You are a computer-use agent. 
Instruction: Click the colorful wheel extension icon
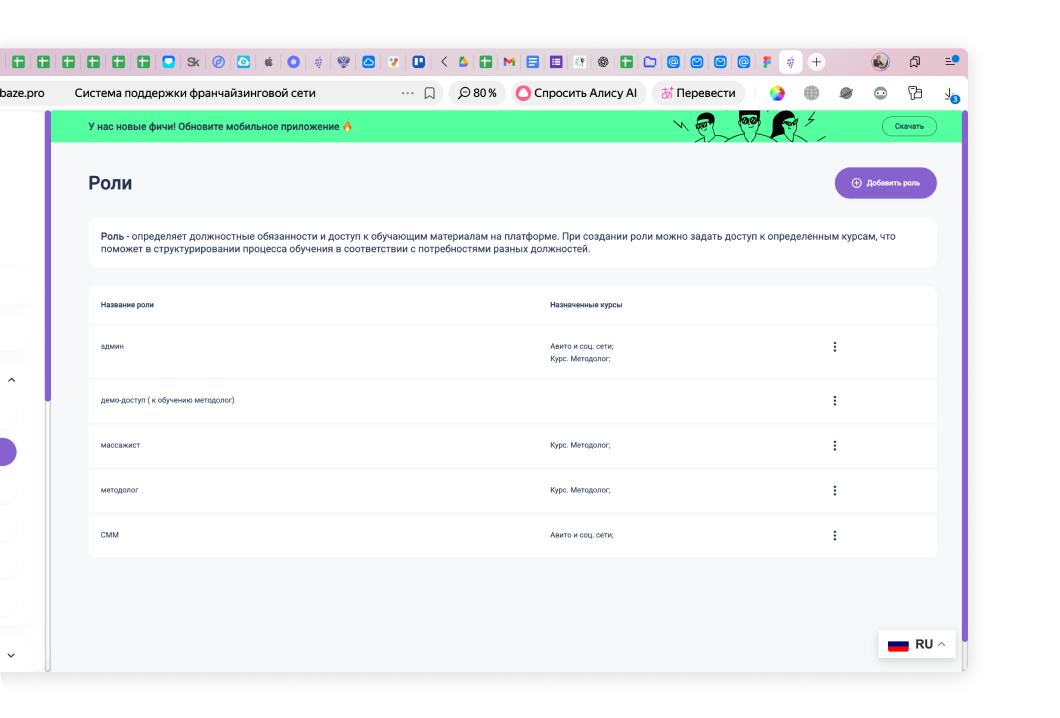[x=777, y=93]
